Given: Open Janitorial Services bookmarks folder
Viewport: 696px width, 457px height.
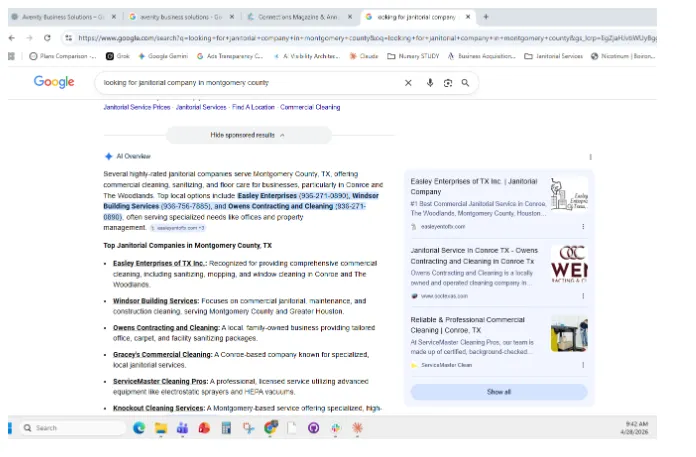Looking at the screenshot, I should pos(554,56).
